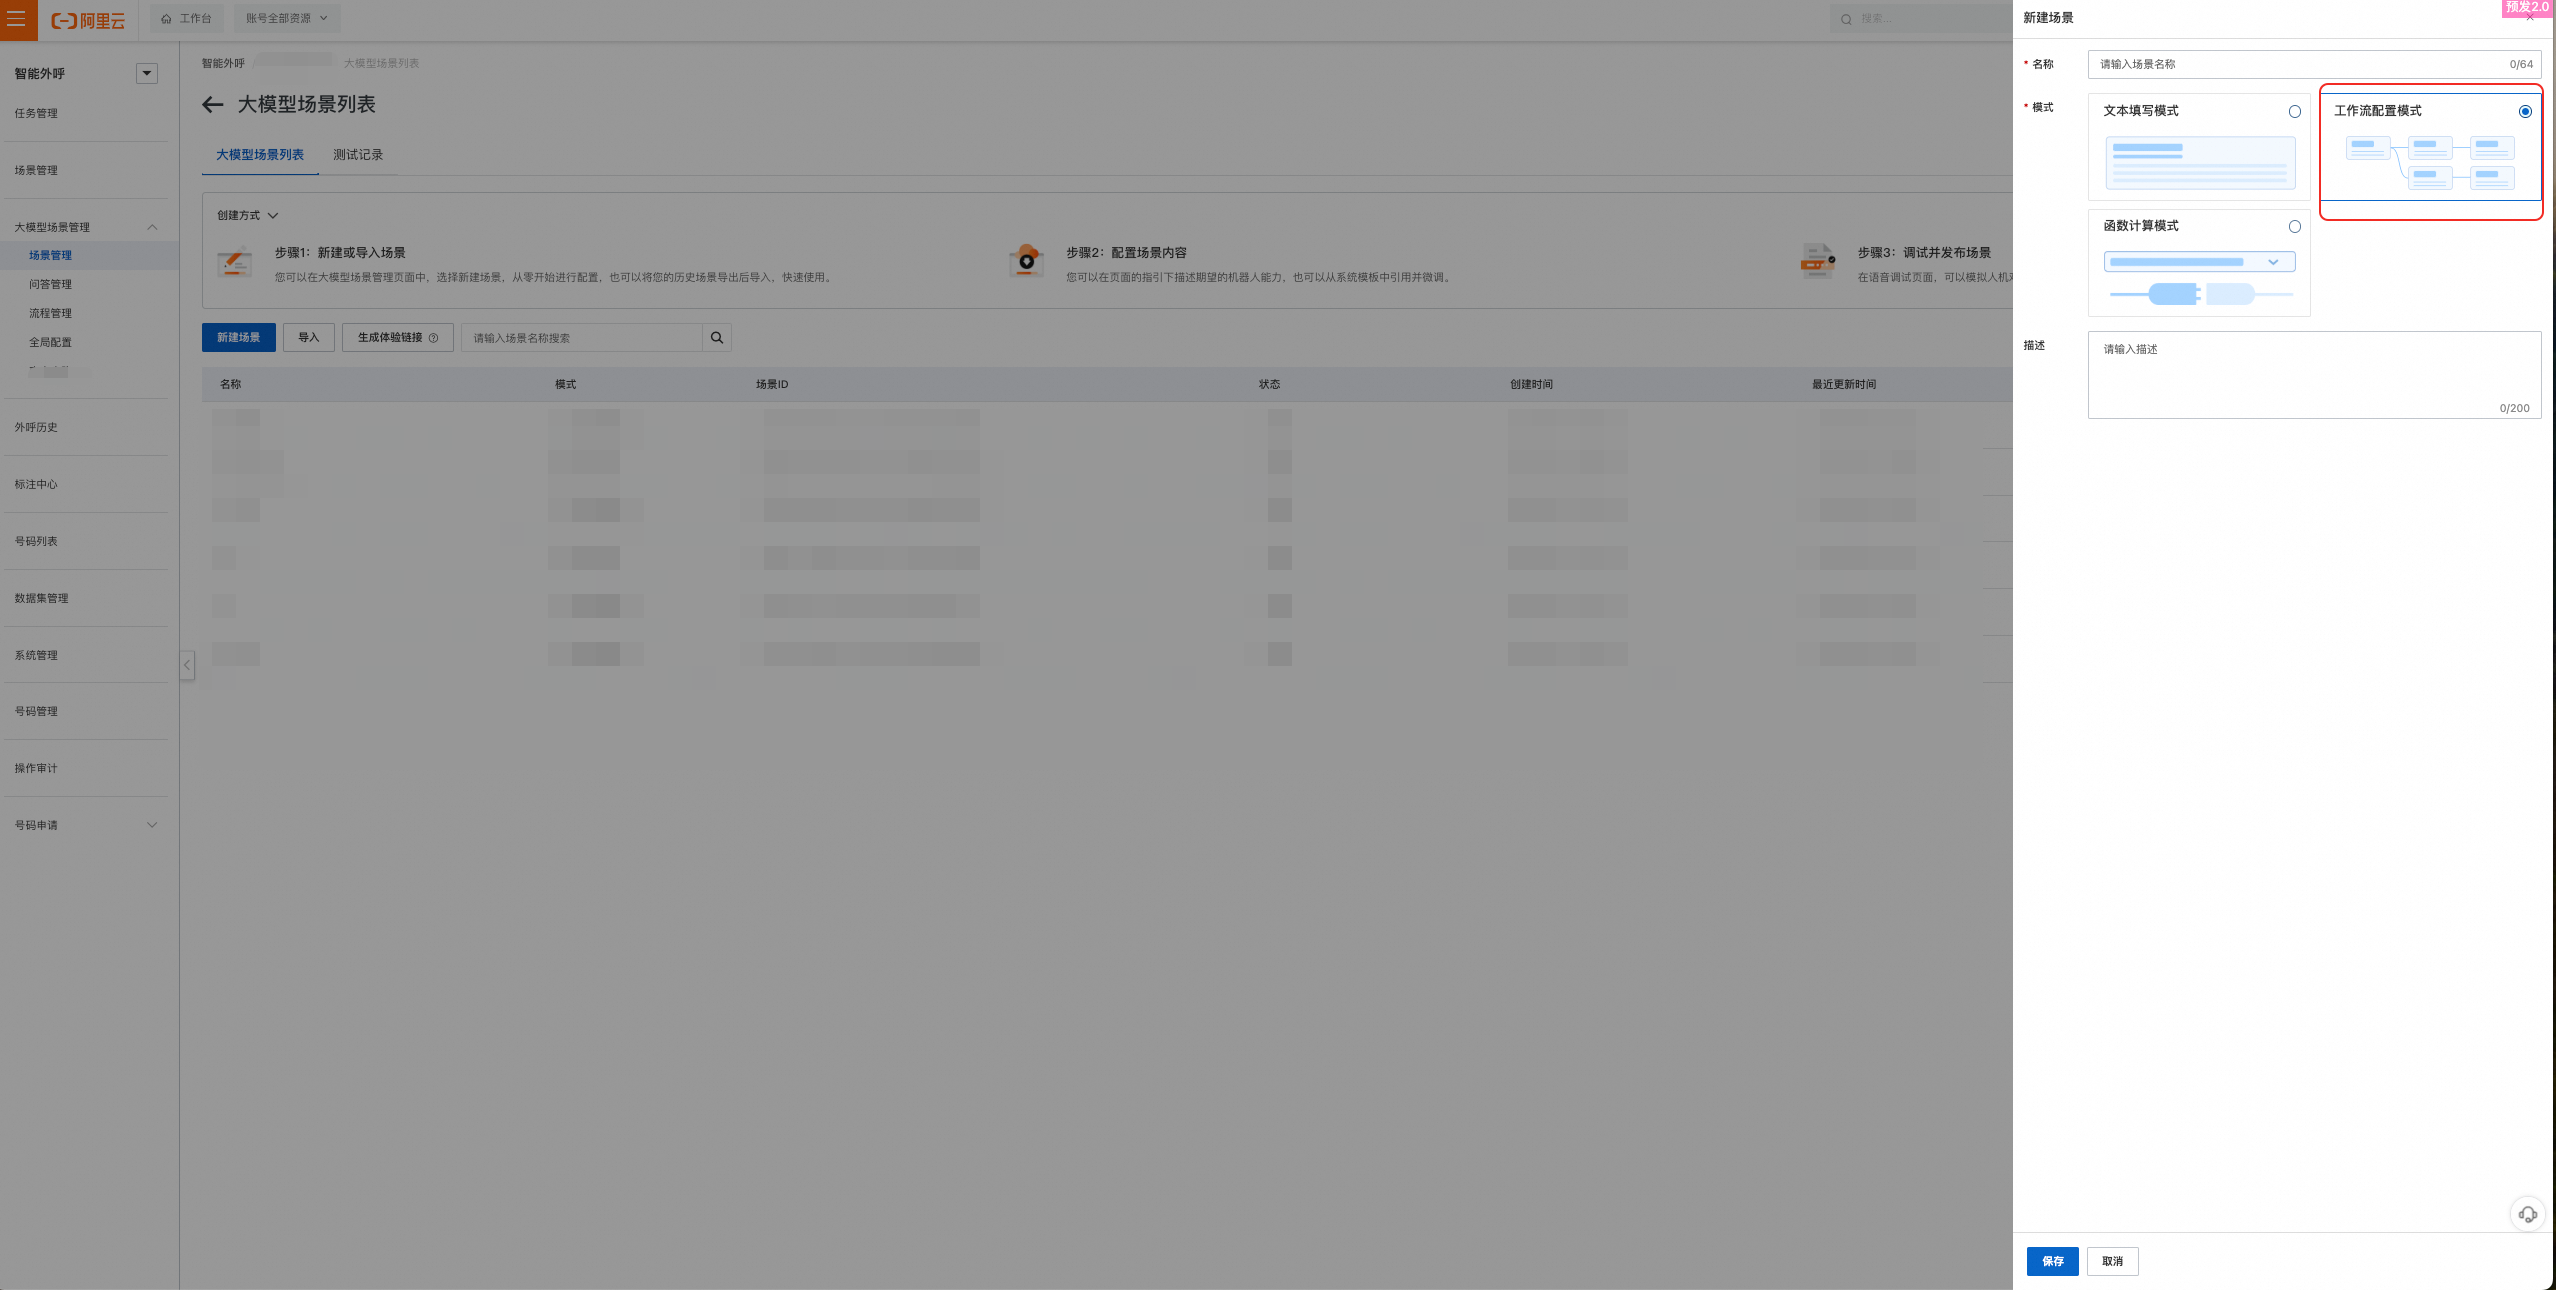The image size is (2556, 1290).
Task: Click the 文本填写模式 preview thumbnail
Action: click(2199, 163)
